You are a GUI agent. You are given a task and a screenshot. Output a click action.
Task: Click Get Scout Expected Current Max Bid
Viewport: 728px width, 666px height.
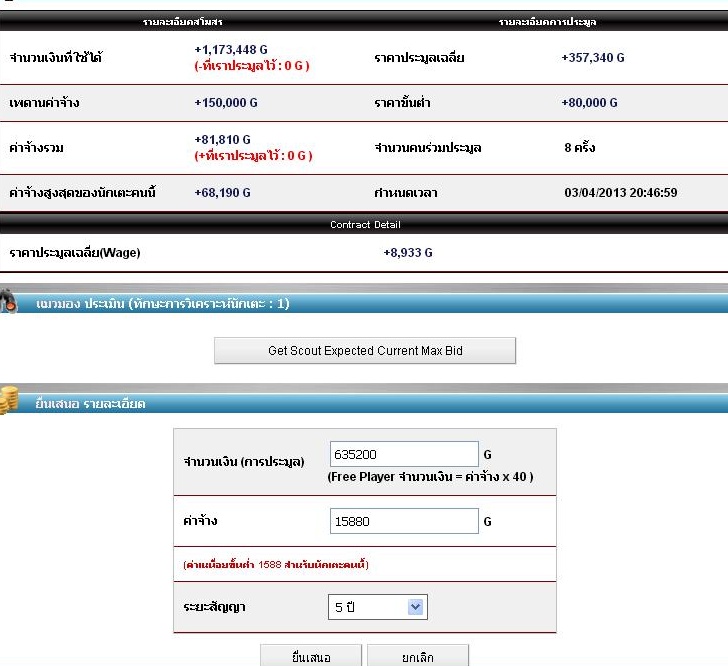point(365,351)
